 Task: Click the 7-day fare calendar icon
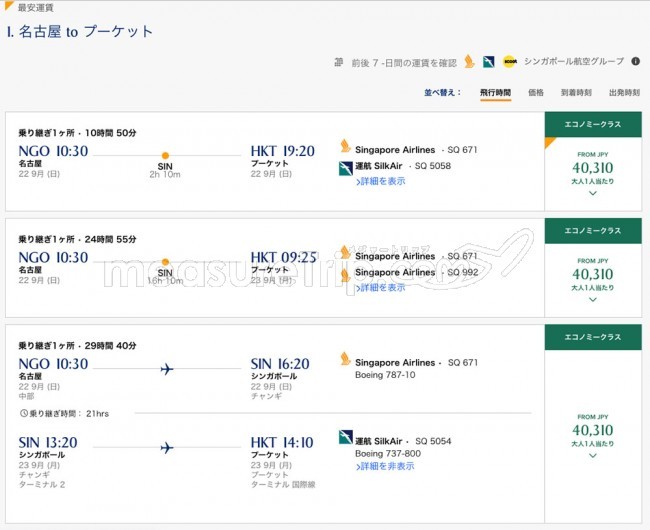tap(339, 62)
